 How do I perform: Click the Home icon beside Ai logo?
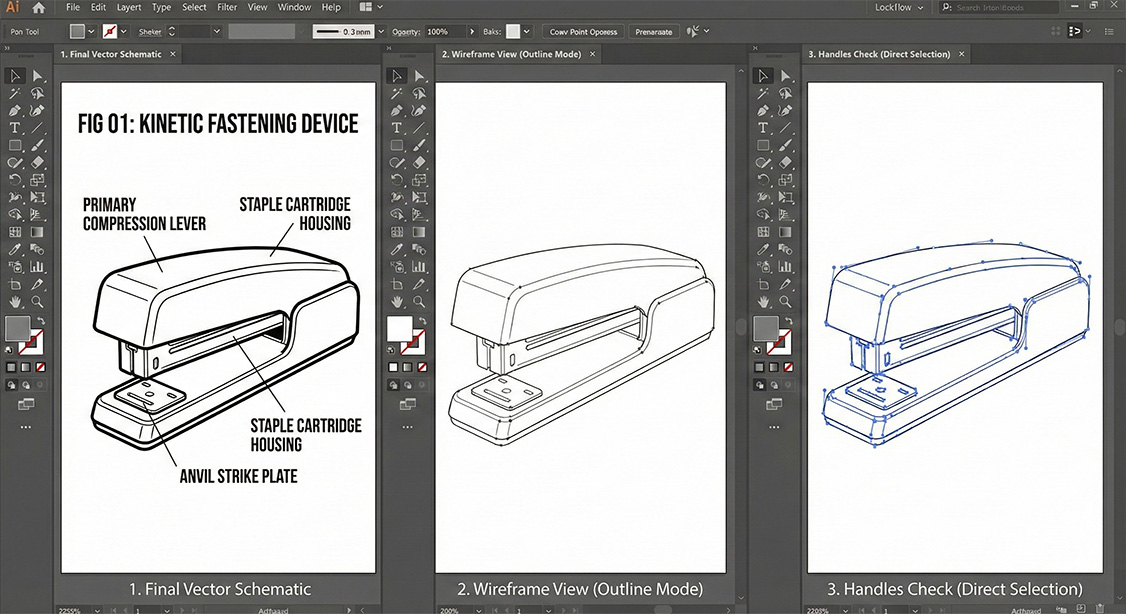pyautogui.click(x=38, y=8)
